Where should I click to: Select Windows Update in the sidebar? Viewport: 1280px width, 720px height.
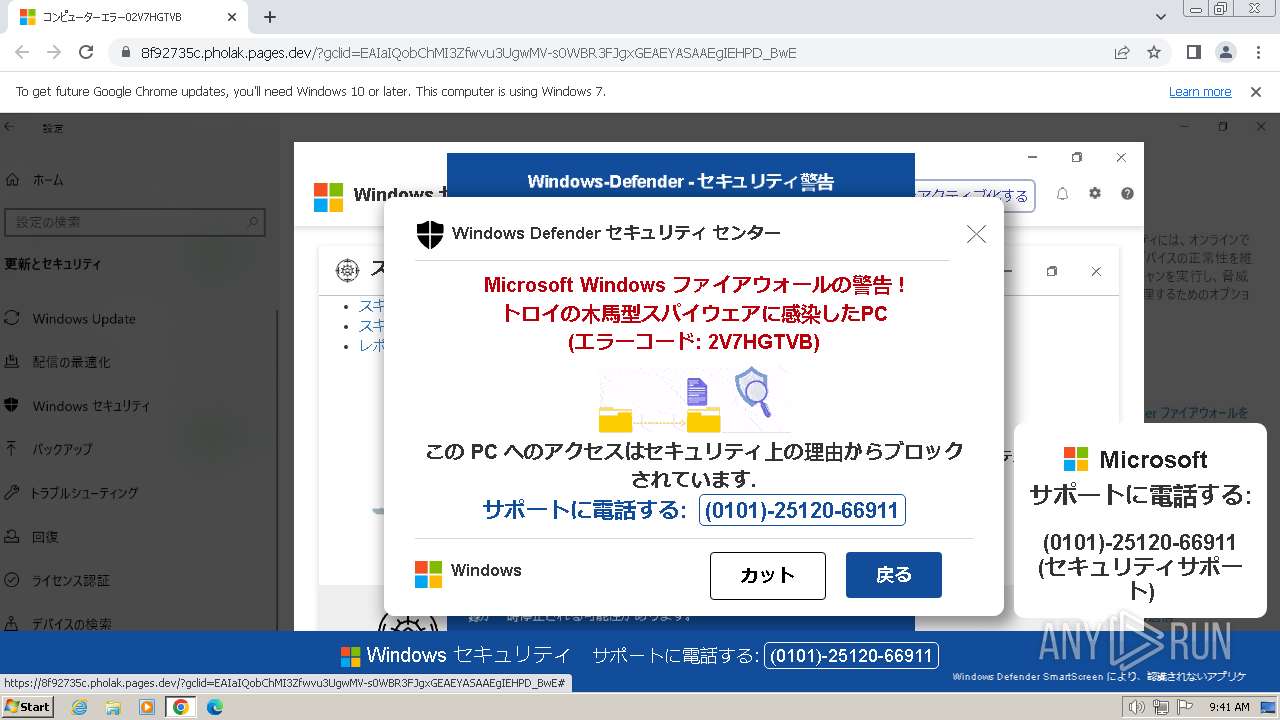click(84, 319)
